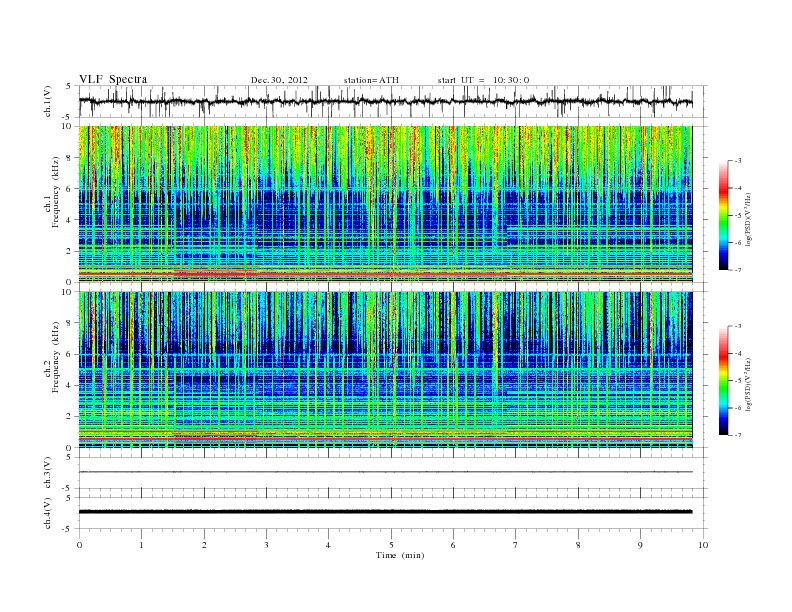Click the "4" kHz tick on ch.2 spectrogram axis
The height and width of the screenshot is (612, 792).
[x=70, y=385]
